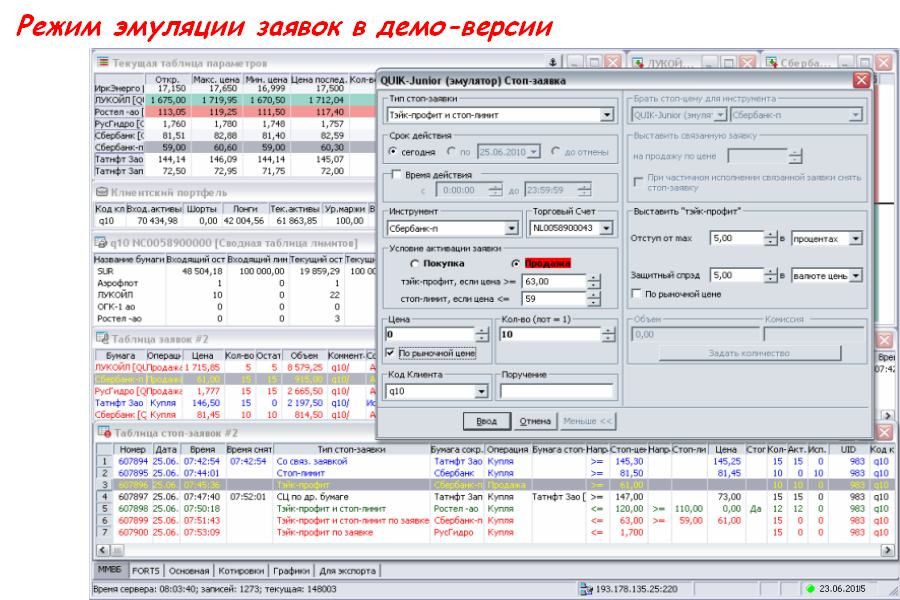This screenshot has width=900, height=600.
Task: Click the Поручение text field
Action: 556,392
